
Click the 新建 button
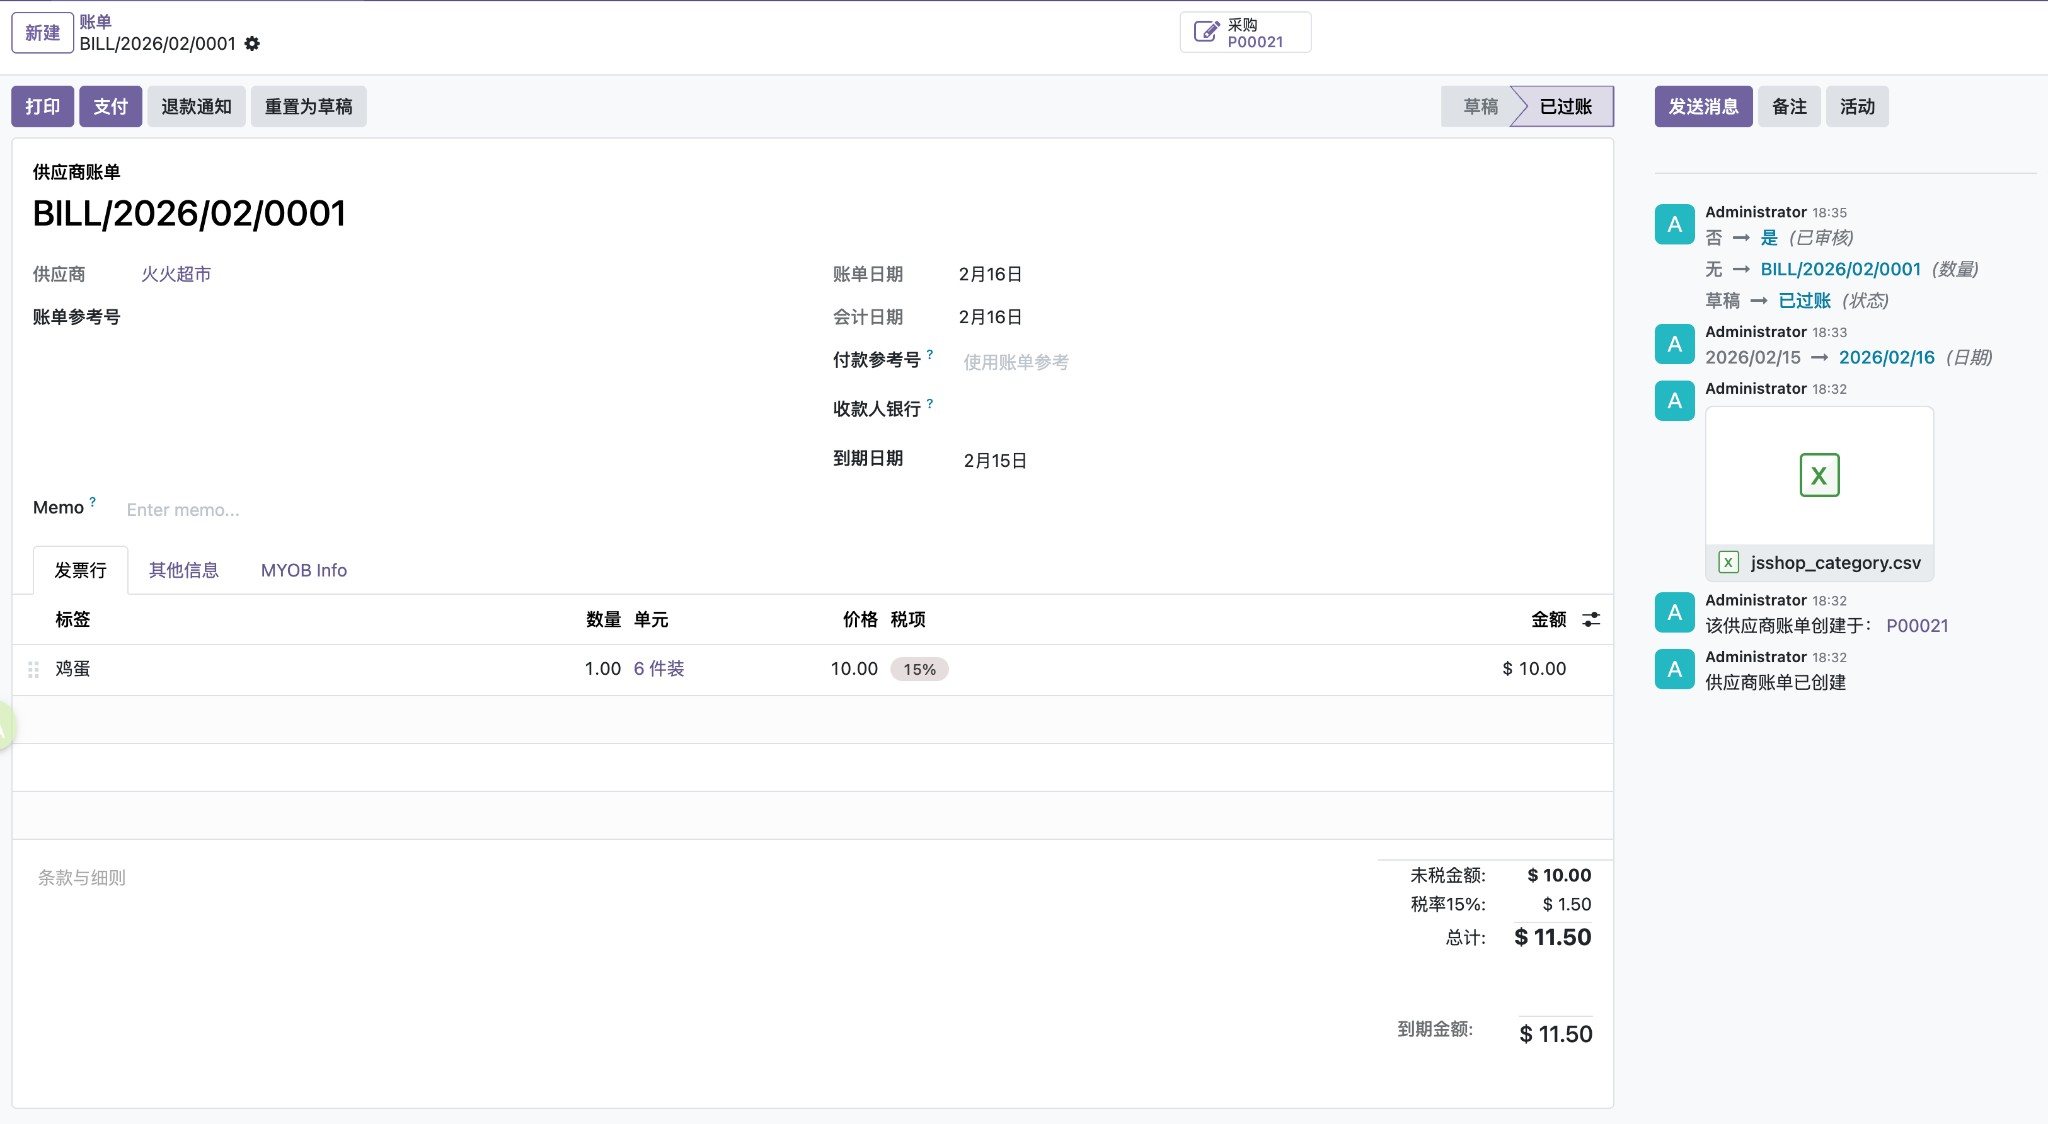(42, 32)
